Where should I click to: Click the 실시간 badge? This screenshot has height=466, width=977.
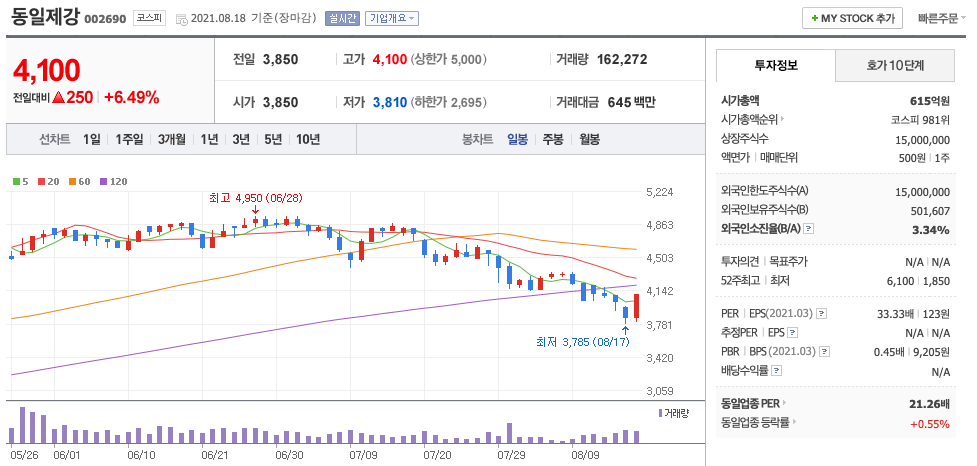pyautogui.click(x=342, y=18)
